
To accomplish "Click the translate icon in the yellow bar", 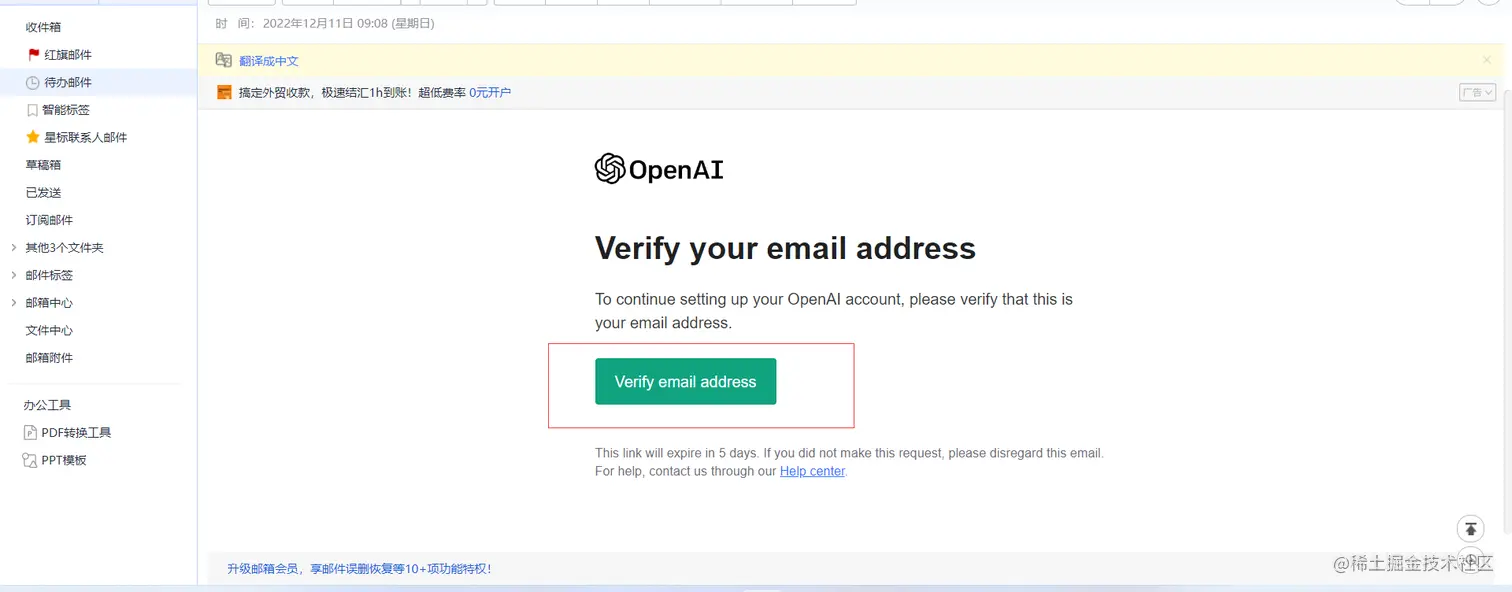I will pyautogui.click(x=224, y=61).
